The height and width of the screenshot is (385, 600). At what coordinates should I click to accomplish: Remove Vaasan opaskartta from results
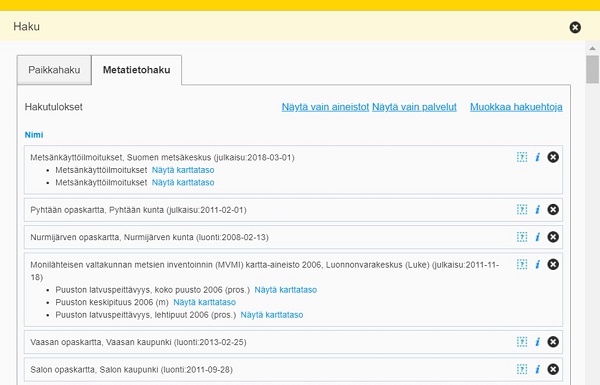[x=553, y=342]
